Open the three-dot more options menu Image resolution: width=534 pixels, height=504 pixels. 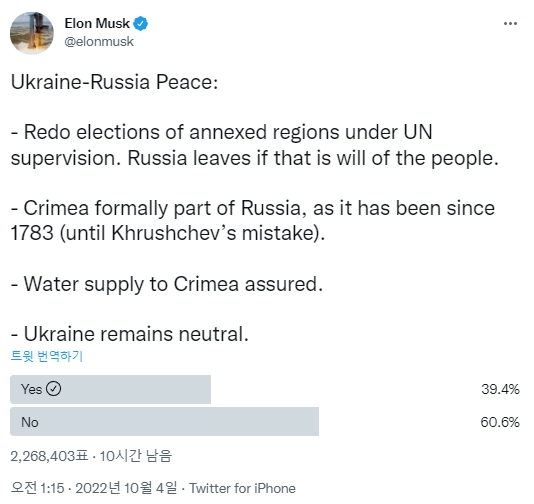[x=510, y=23]
